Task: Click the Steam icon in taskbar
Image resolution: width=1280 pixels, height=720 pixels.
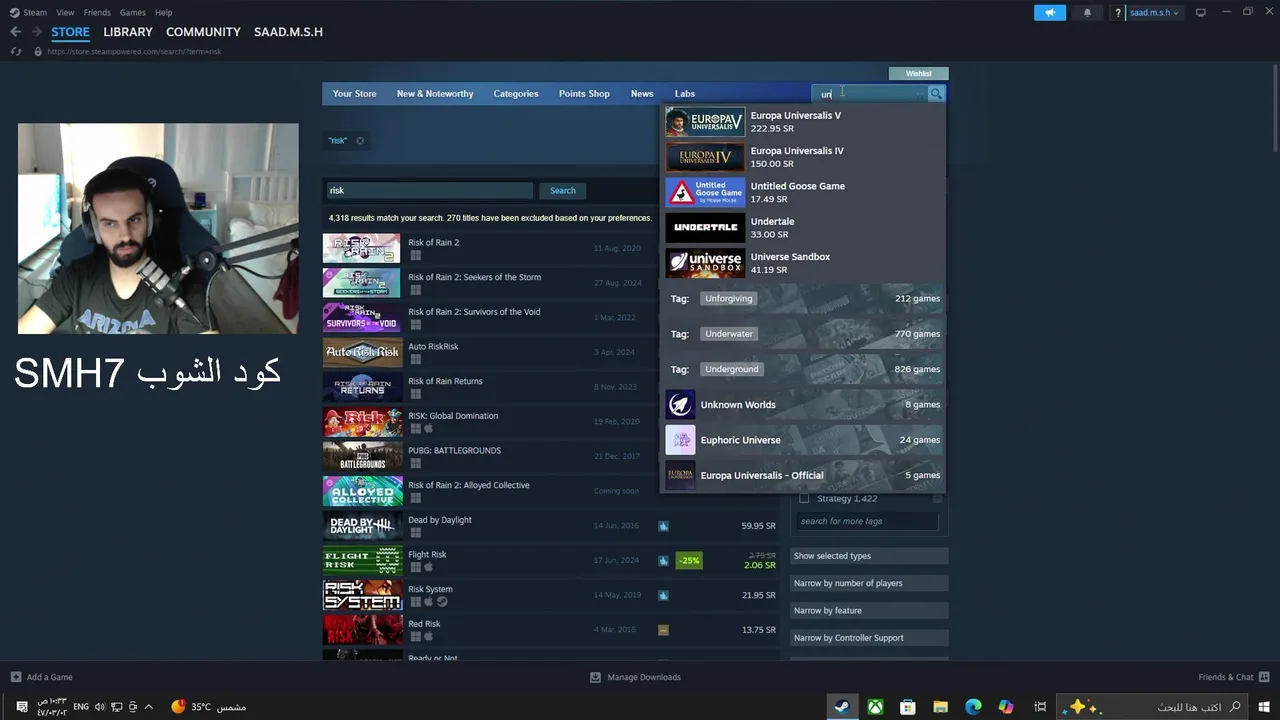Action: (842, 707)
